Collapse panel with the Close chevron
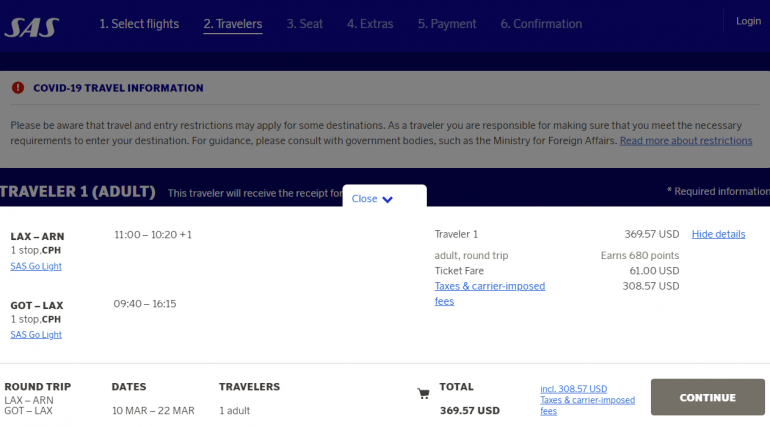Screen dimensions: 770x427 pyautogui.click(x=373, y=199)
